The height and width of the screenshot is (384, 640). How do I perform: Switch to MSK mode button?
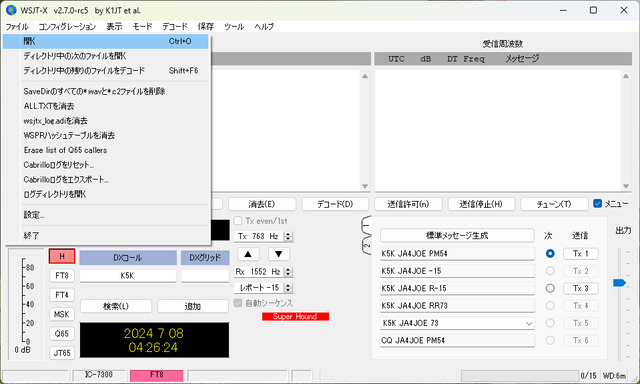(62, 314)
